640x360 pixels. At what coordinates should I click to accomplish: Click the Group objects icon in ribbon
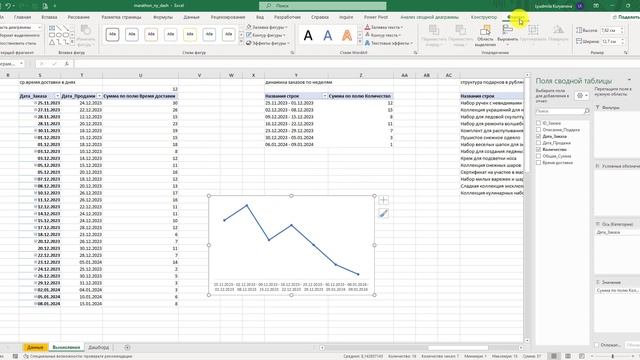(x=533, y=29)
